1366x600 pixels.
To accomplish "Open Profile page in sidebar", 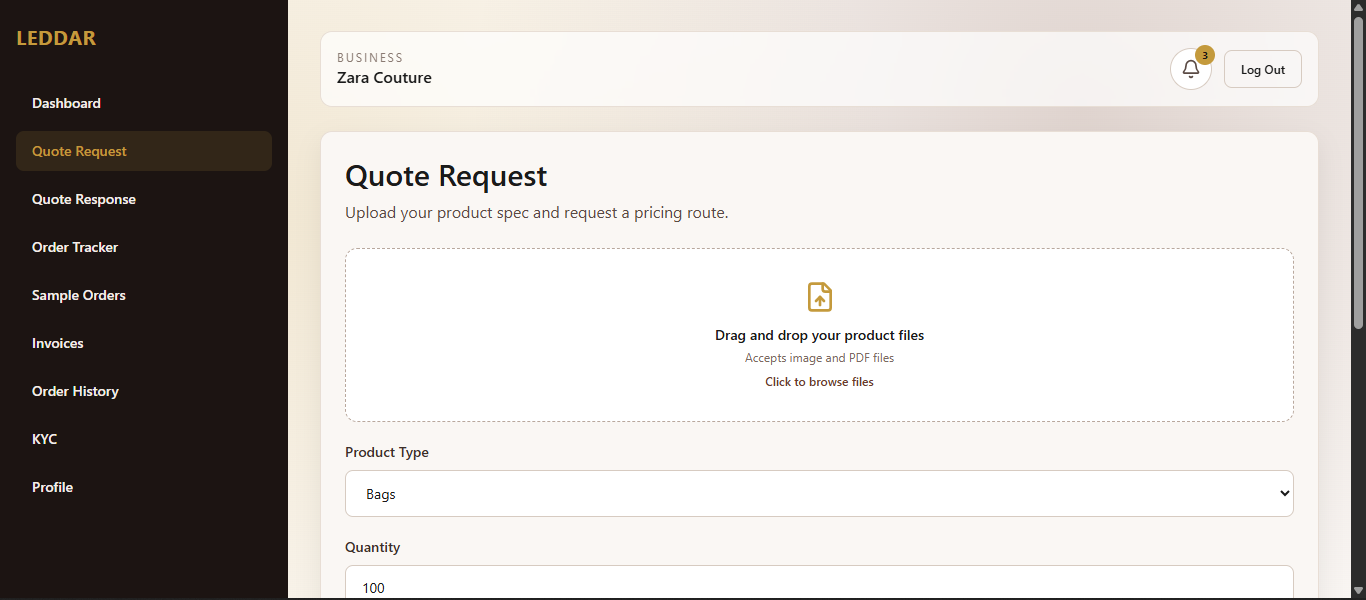I will pos(144,487).
